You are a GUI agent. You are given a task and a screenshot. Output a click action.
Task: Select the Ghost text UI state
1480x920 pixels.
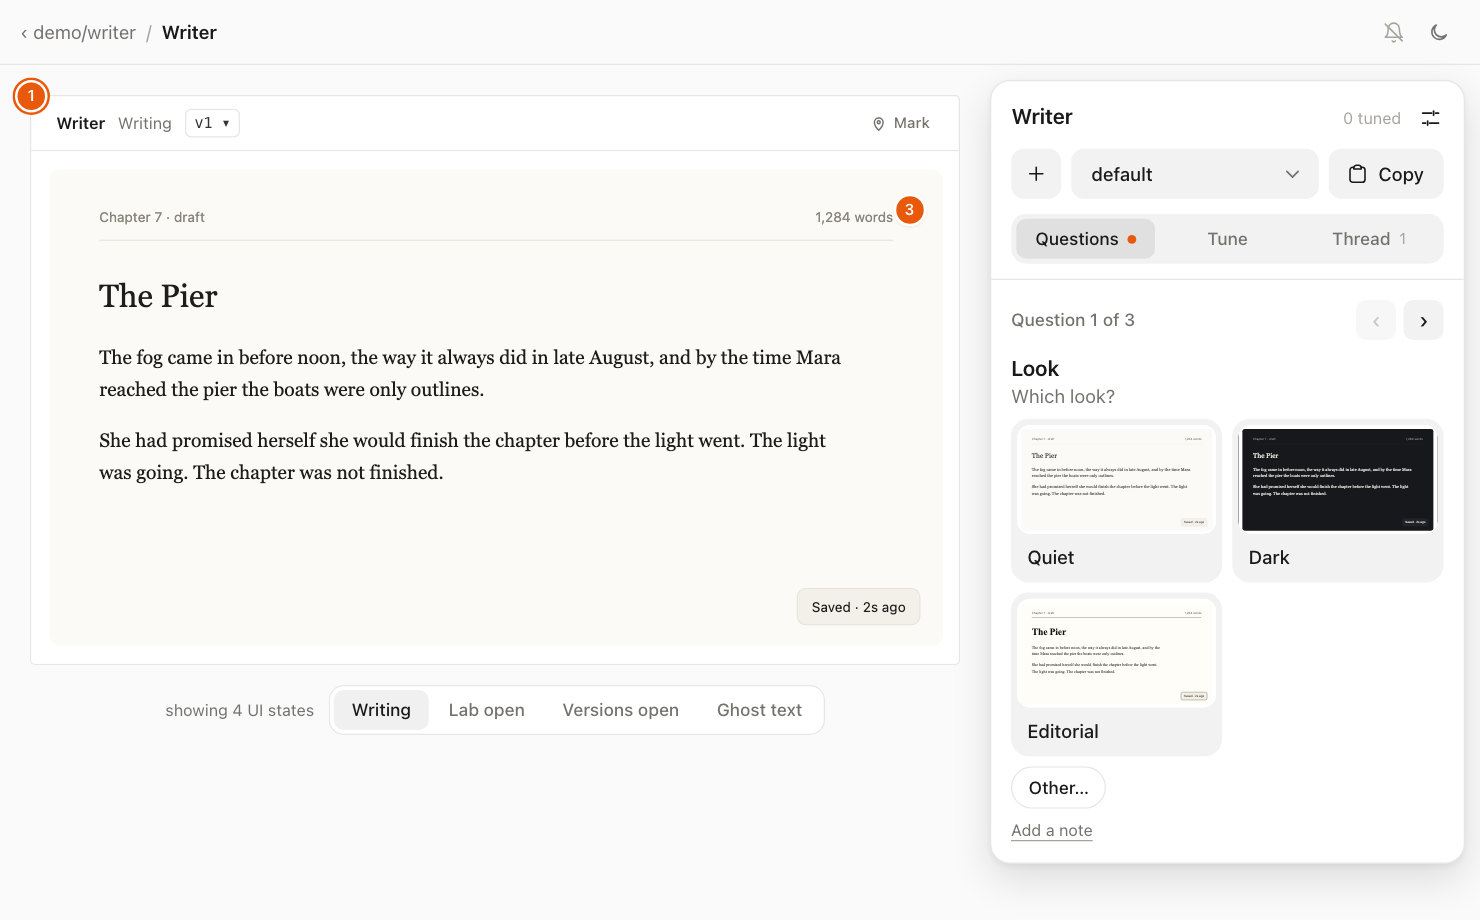[759, 710]
